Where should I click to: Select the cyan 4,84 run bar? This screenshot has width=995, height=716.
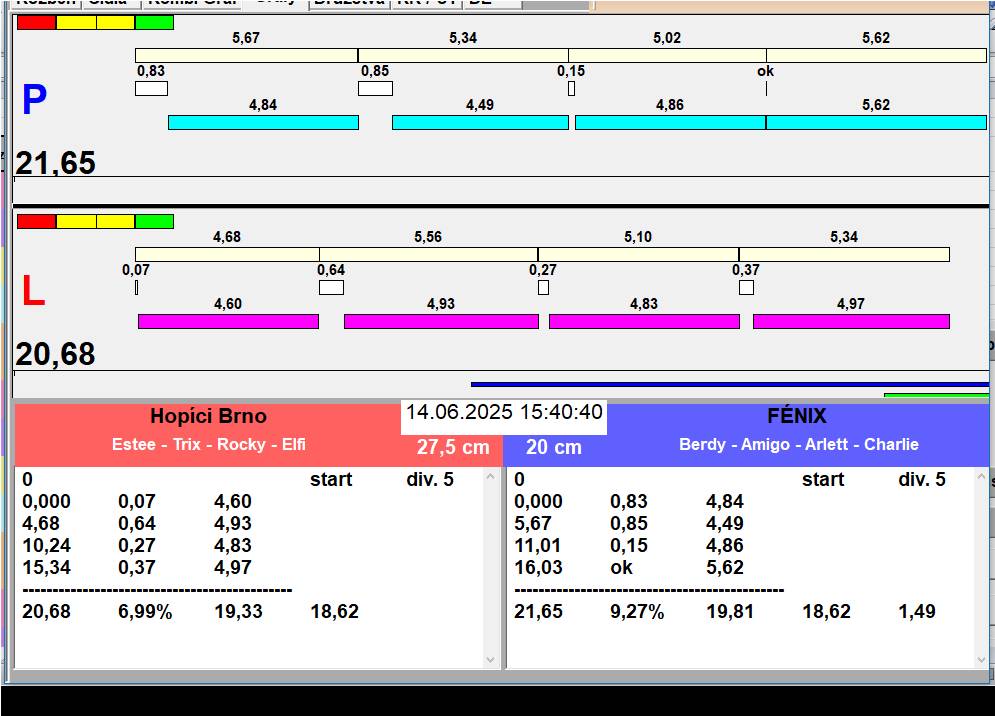point(263,122)
